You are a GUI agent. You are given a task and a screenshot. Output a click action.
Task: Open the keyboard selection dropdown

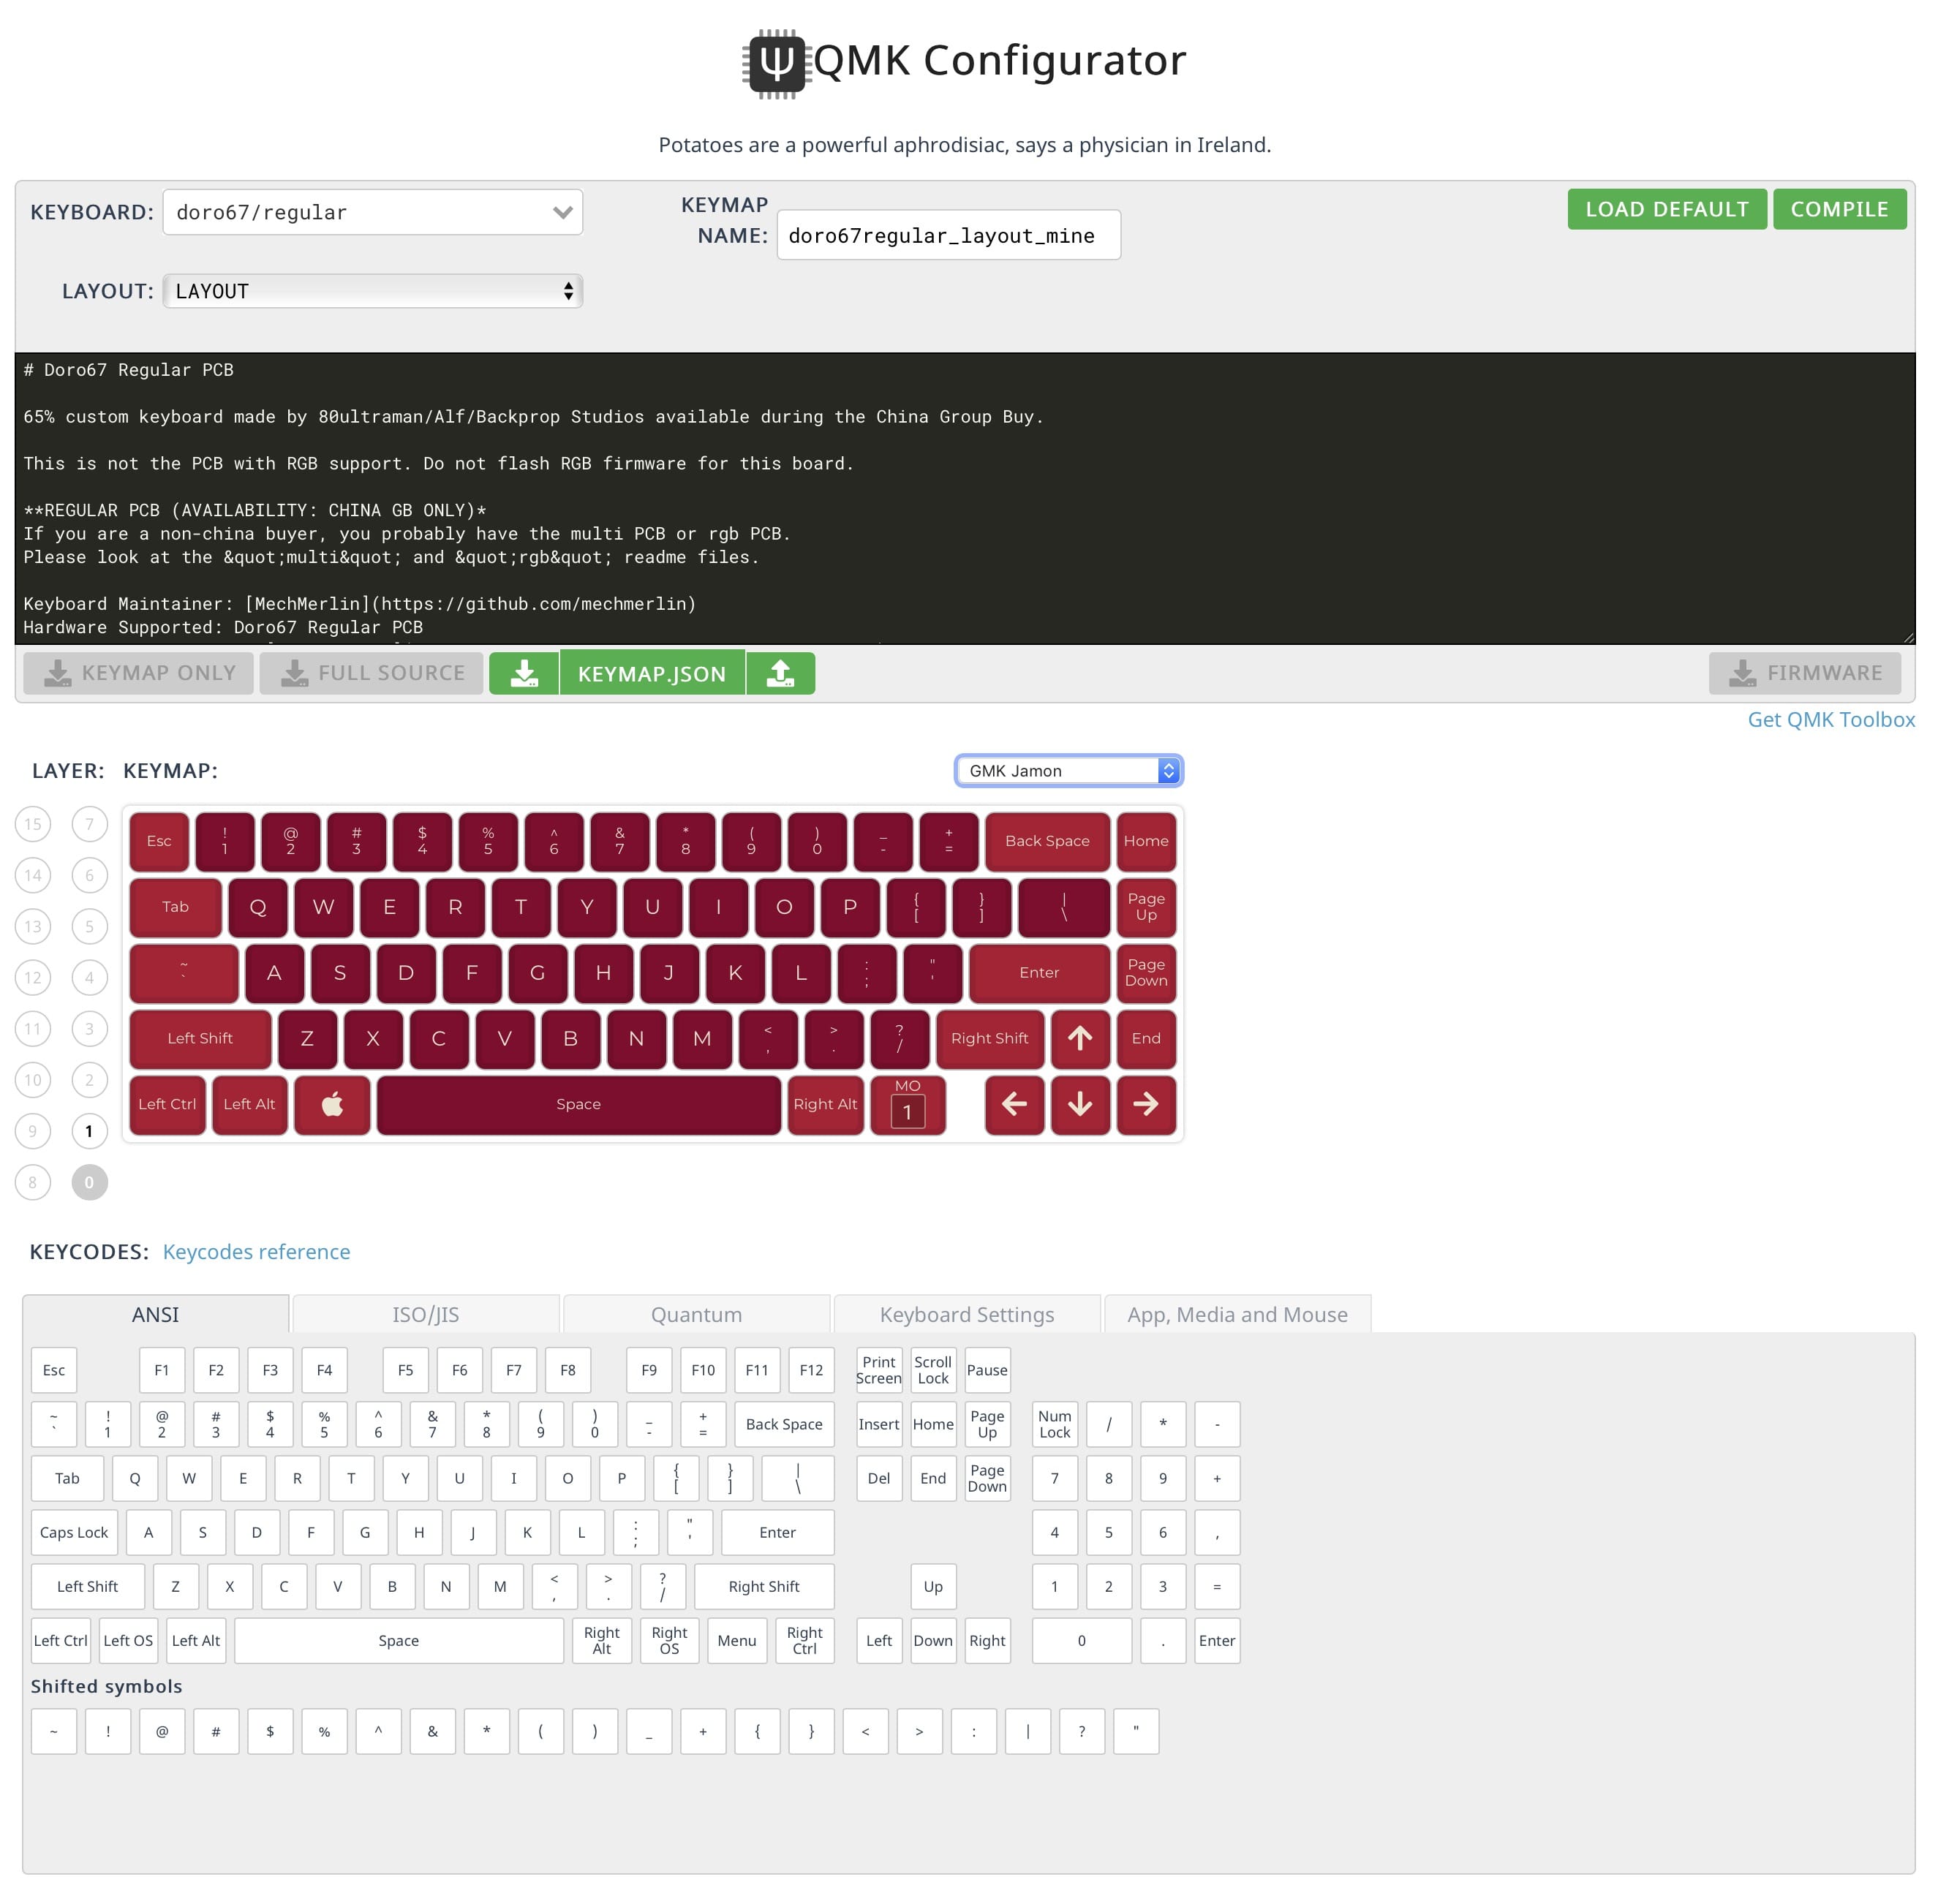(x=372, y=211)
